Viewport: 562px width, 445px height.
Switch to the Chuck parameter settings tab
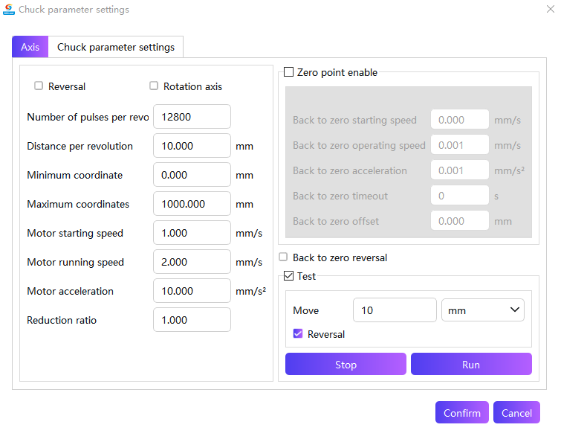[x=116, y=47]
